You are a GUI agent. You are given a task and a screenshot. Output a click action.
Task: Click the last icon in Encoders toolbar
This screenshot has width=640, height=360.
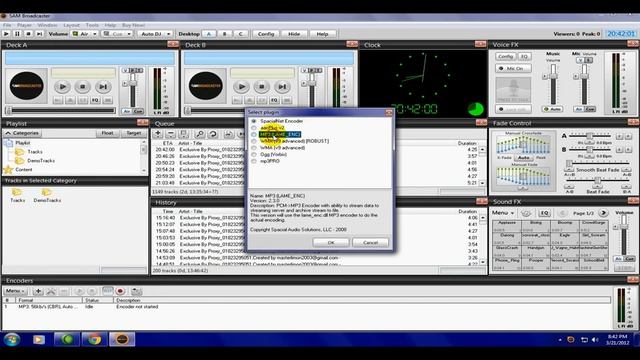[136, 291]
